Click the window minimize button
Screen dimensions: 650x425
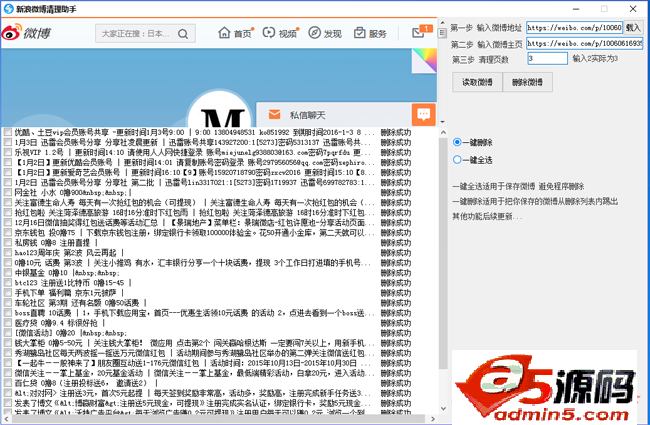click(x=576, y=9)
